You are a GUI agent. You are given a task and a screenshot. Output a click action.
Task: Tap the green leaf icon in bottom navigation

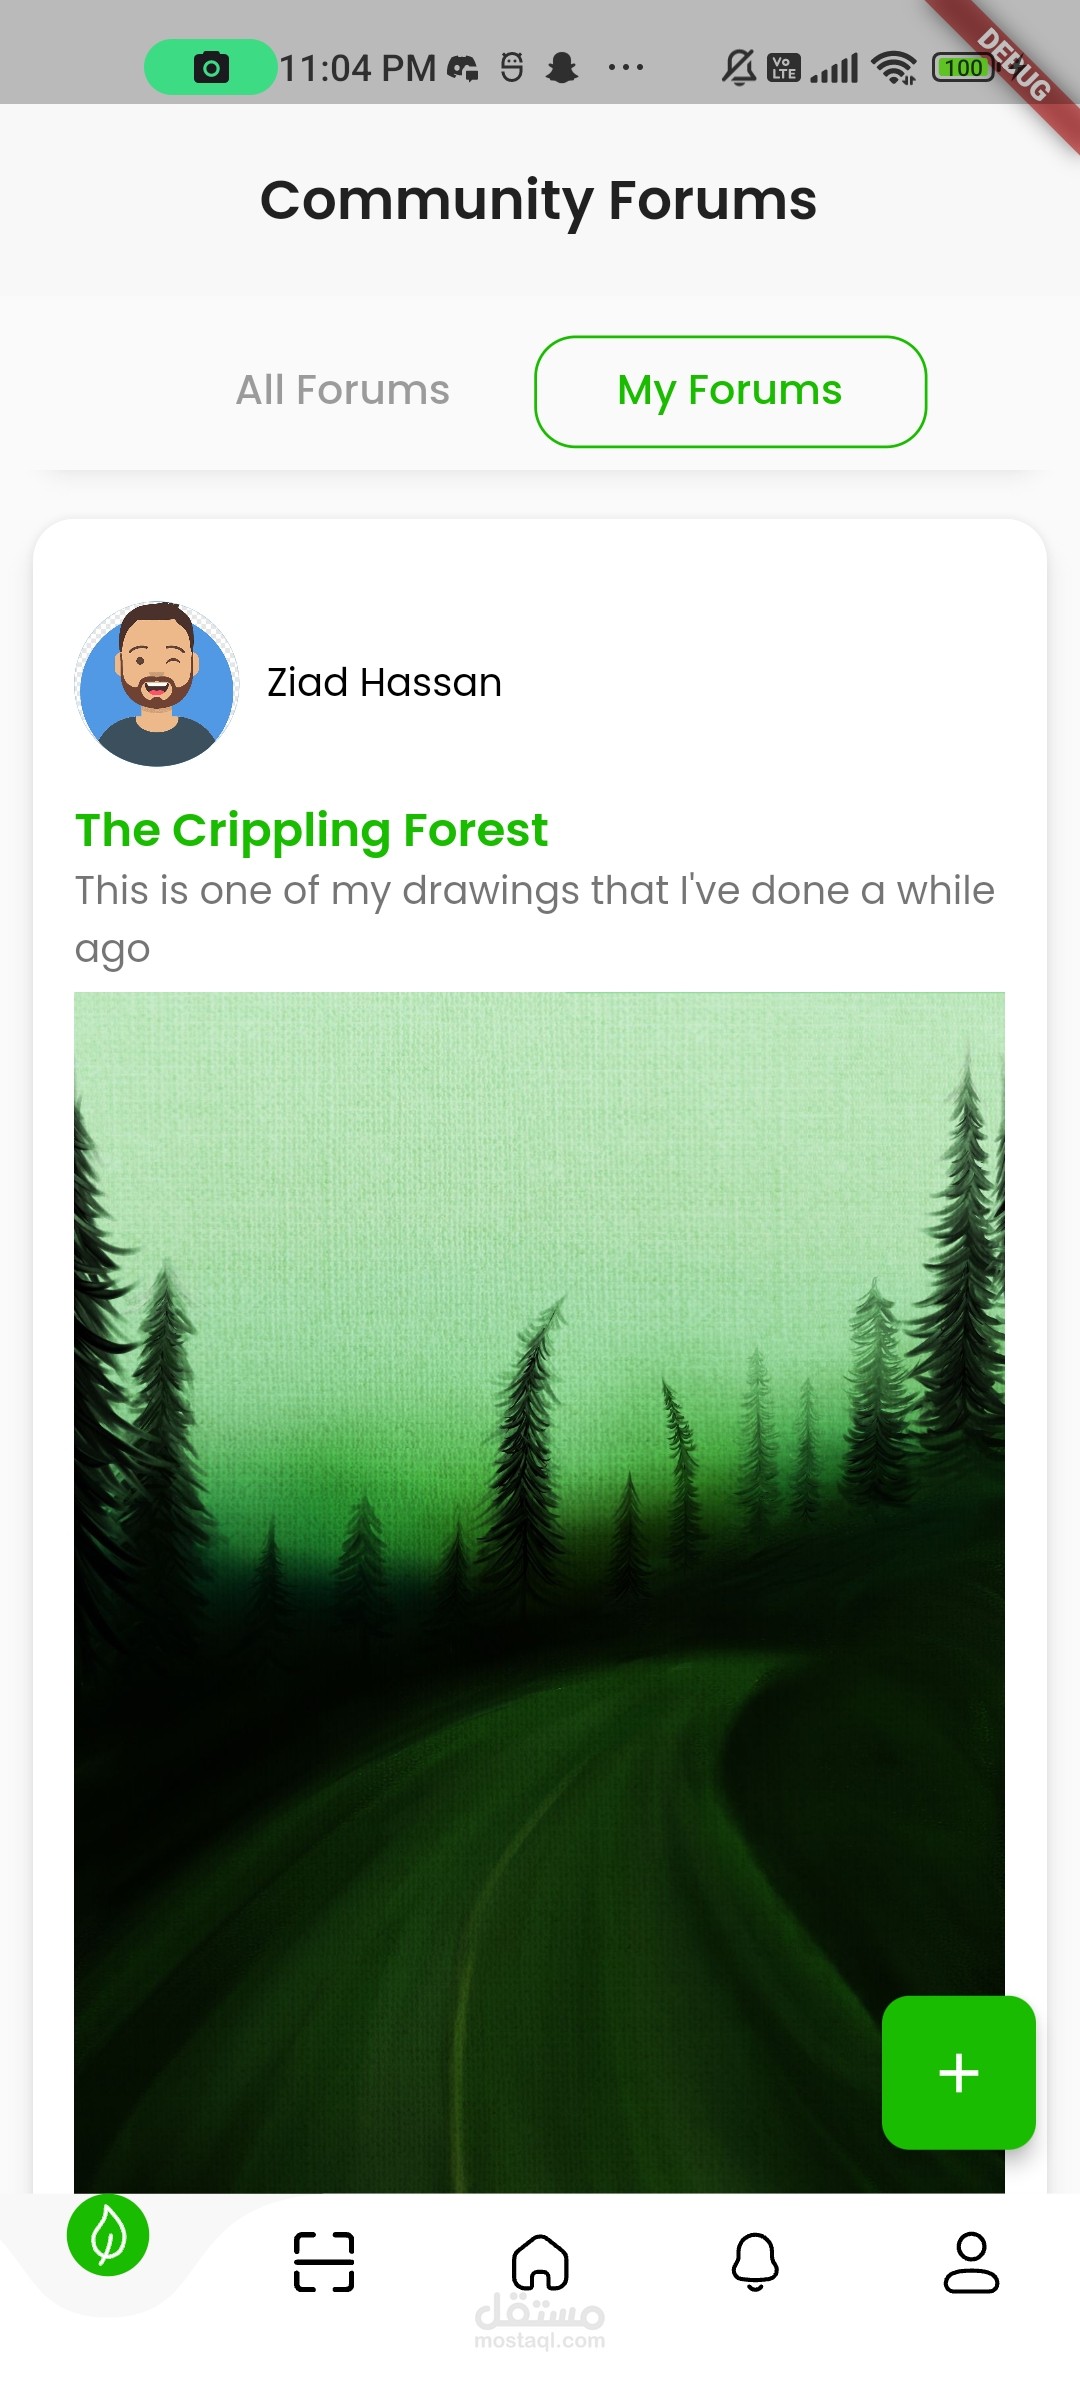[x=108, y=2236]
